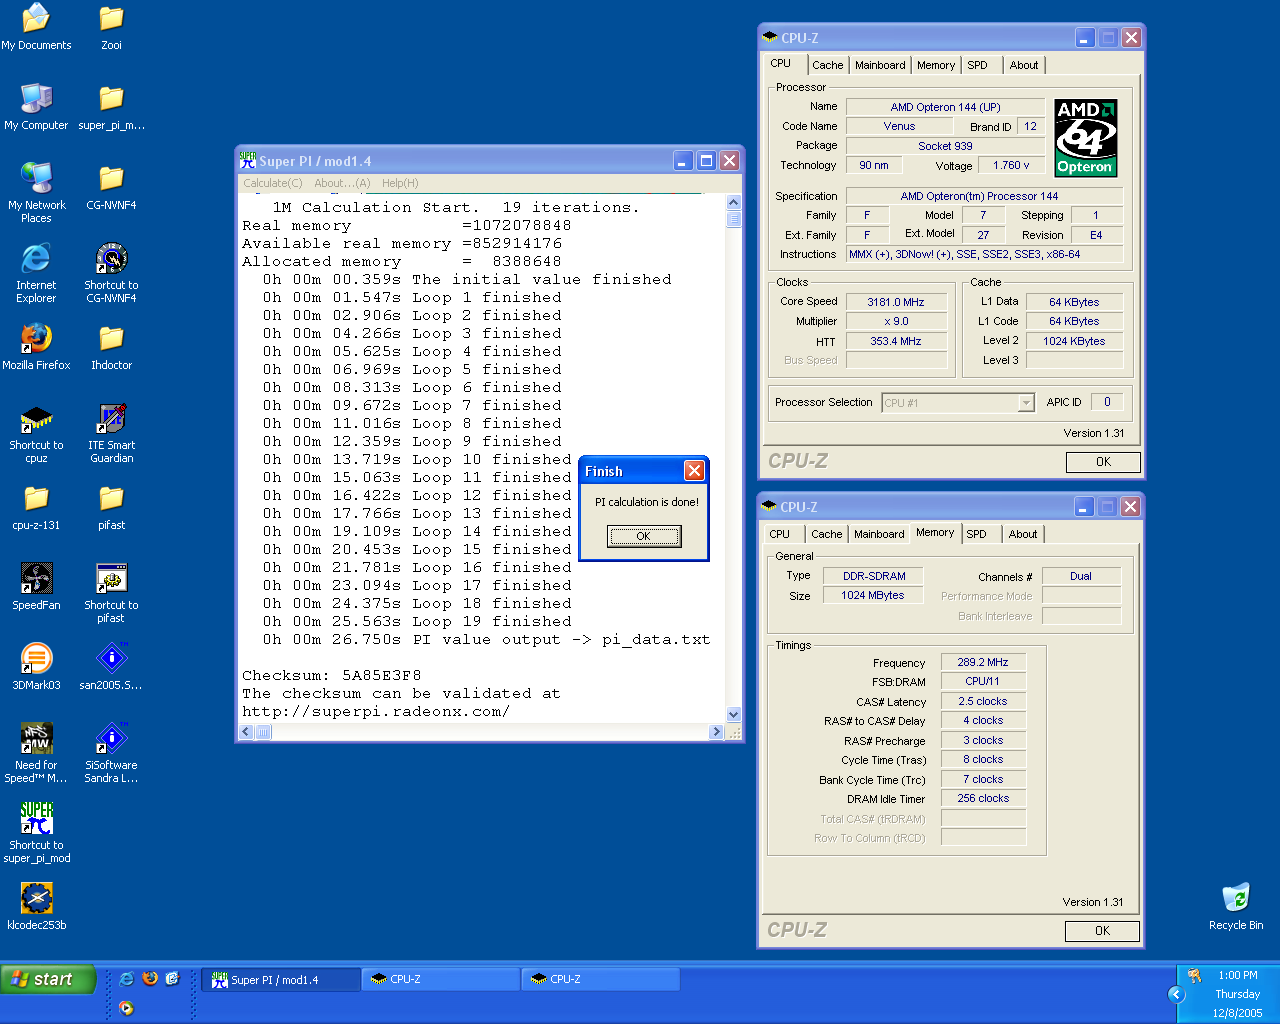
Task: Open Shortcut to CG-NVNF4 icon
Action: coord(111,272)
